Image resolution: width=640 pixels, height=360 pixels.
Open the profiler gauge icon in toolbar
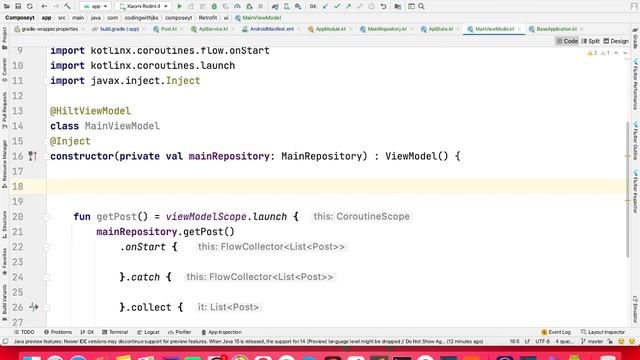point(237,7)
